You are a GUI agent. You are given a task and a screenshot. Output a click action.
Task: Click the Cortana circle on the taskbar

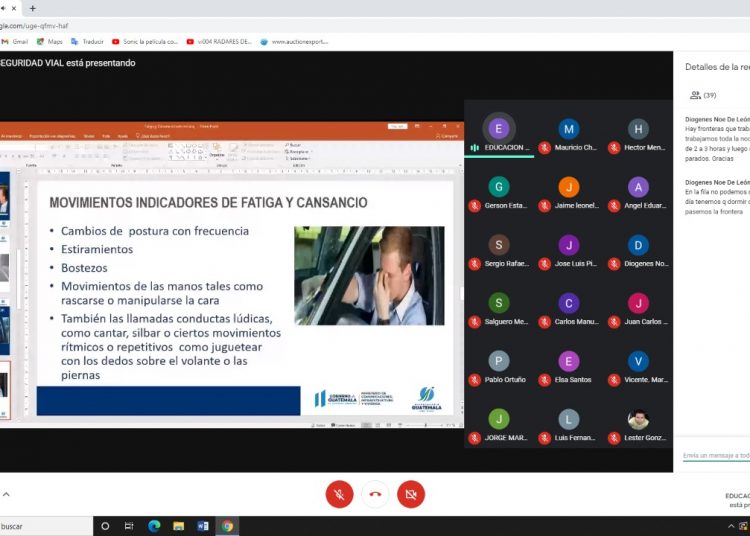coord(105,526)
